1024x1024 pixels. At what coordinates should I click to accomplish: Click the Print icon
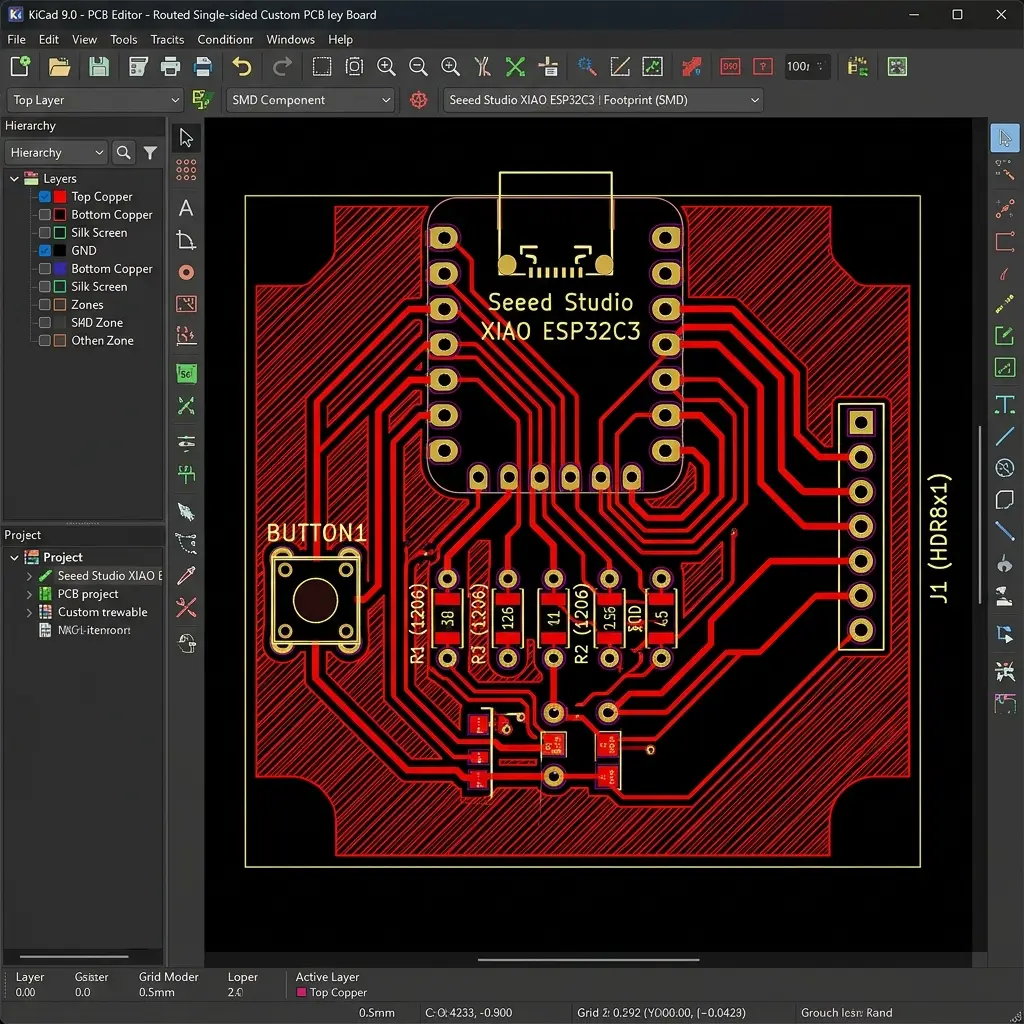[170, 67]
